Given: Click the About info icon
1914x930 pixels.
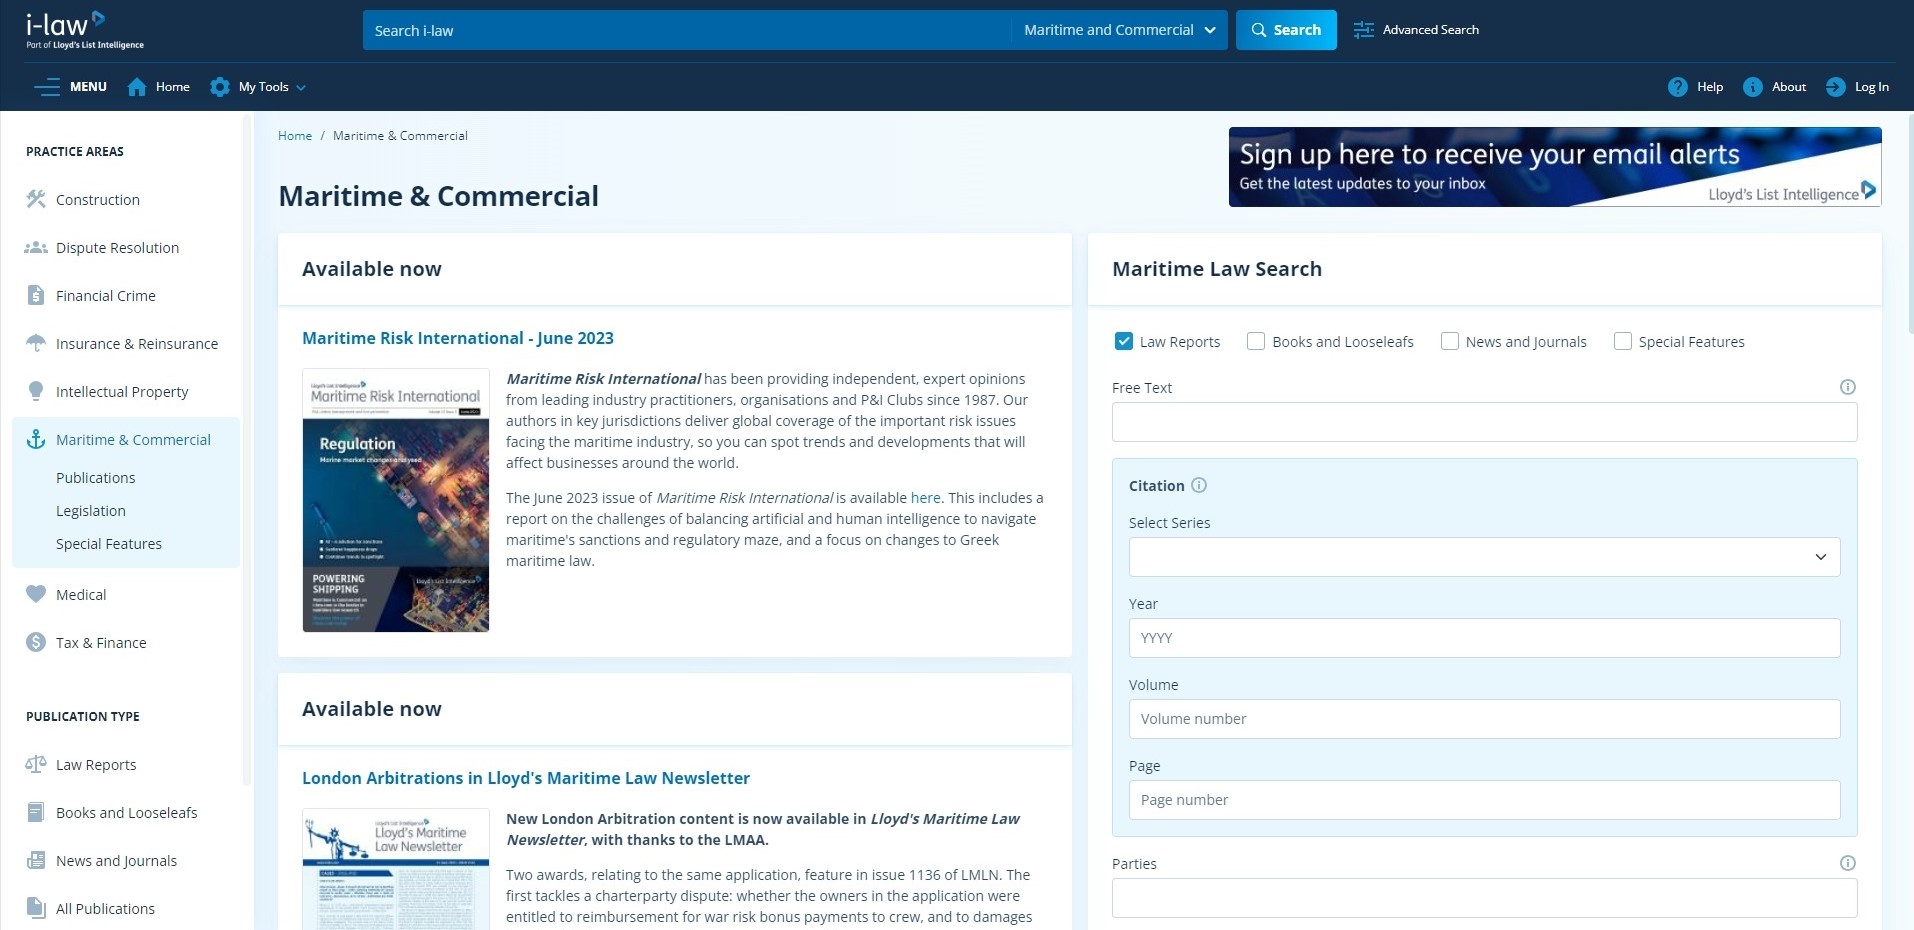Looking at the screenshot, I should point(1753,87).
